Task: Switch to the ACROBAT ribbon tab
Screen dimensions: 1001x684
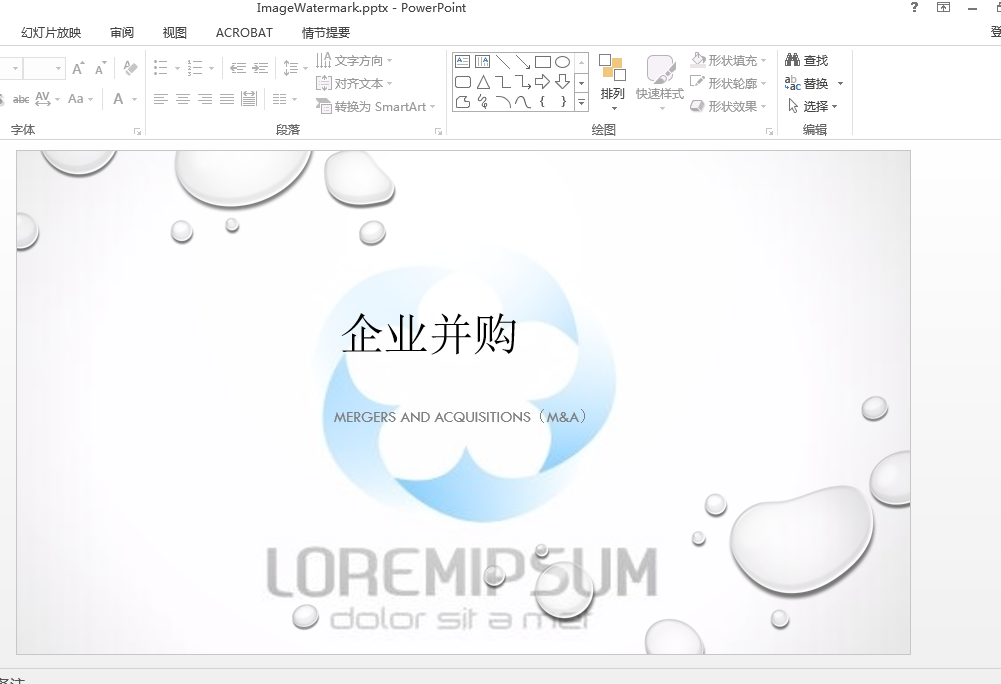Action: point(244,33)
